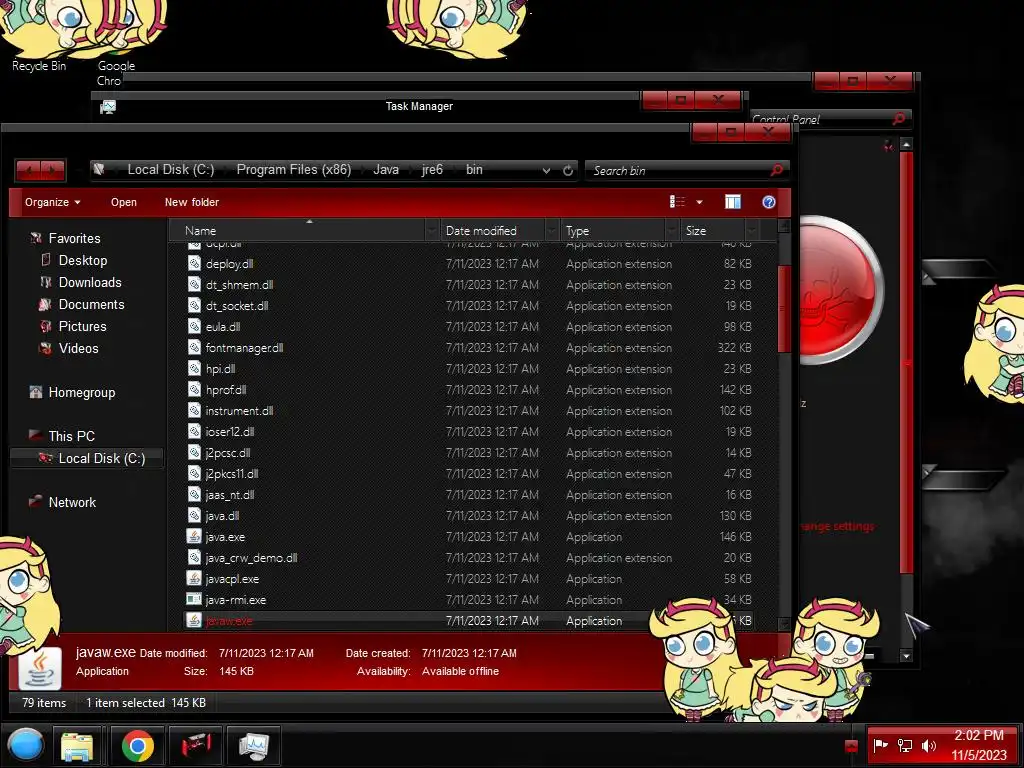Select the hprof.dll file
1024x768 pixels.
click(x=225, y=390)
